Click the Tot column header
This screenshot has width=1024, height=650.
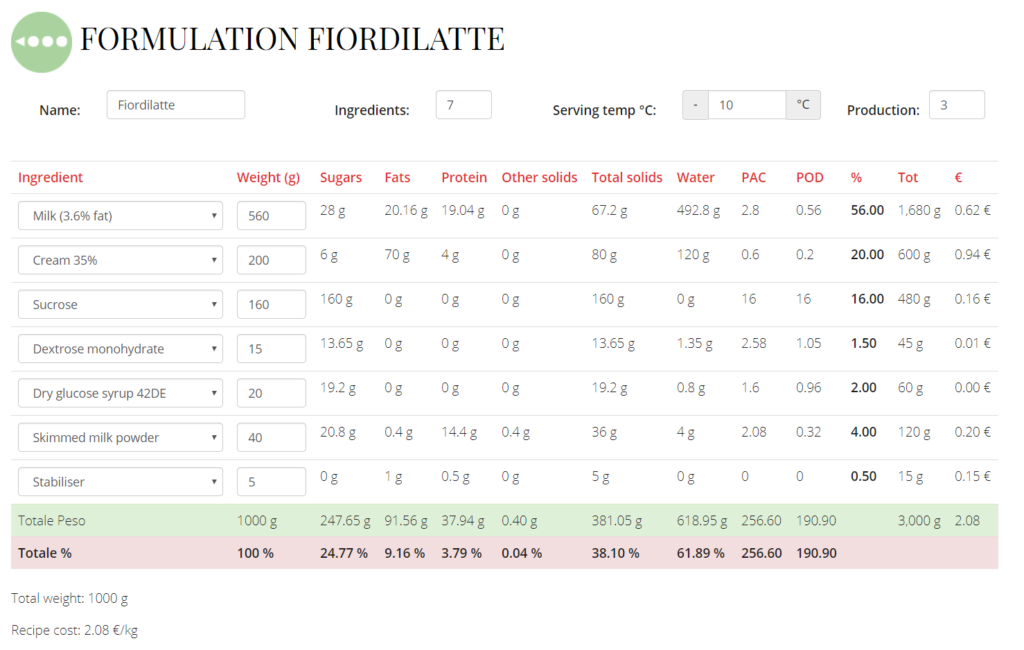(x=908, y=178)
